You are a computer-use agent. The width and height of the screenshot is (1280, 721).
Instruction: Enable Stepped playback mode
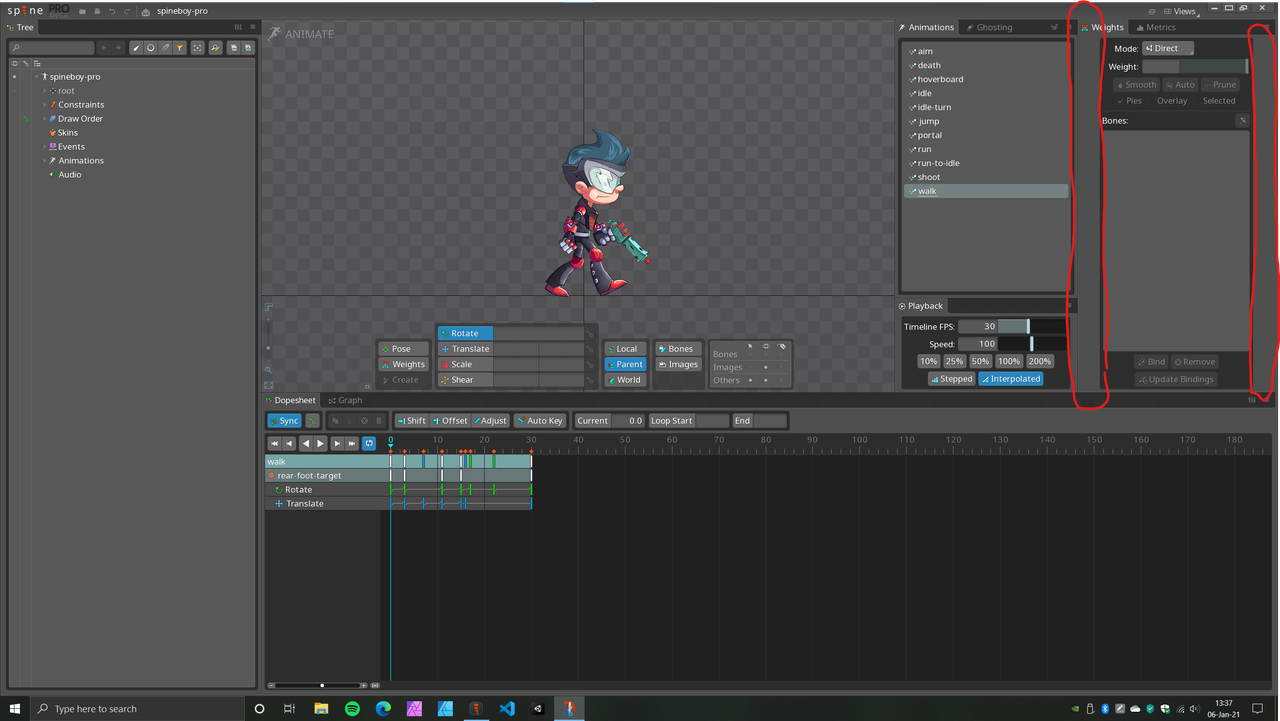coord(951,379)
